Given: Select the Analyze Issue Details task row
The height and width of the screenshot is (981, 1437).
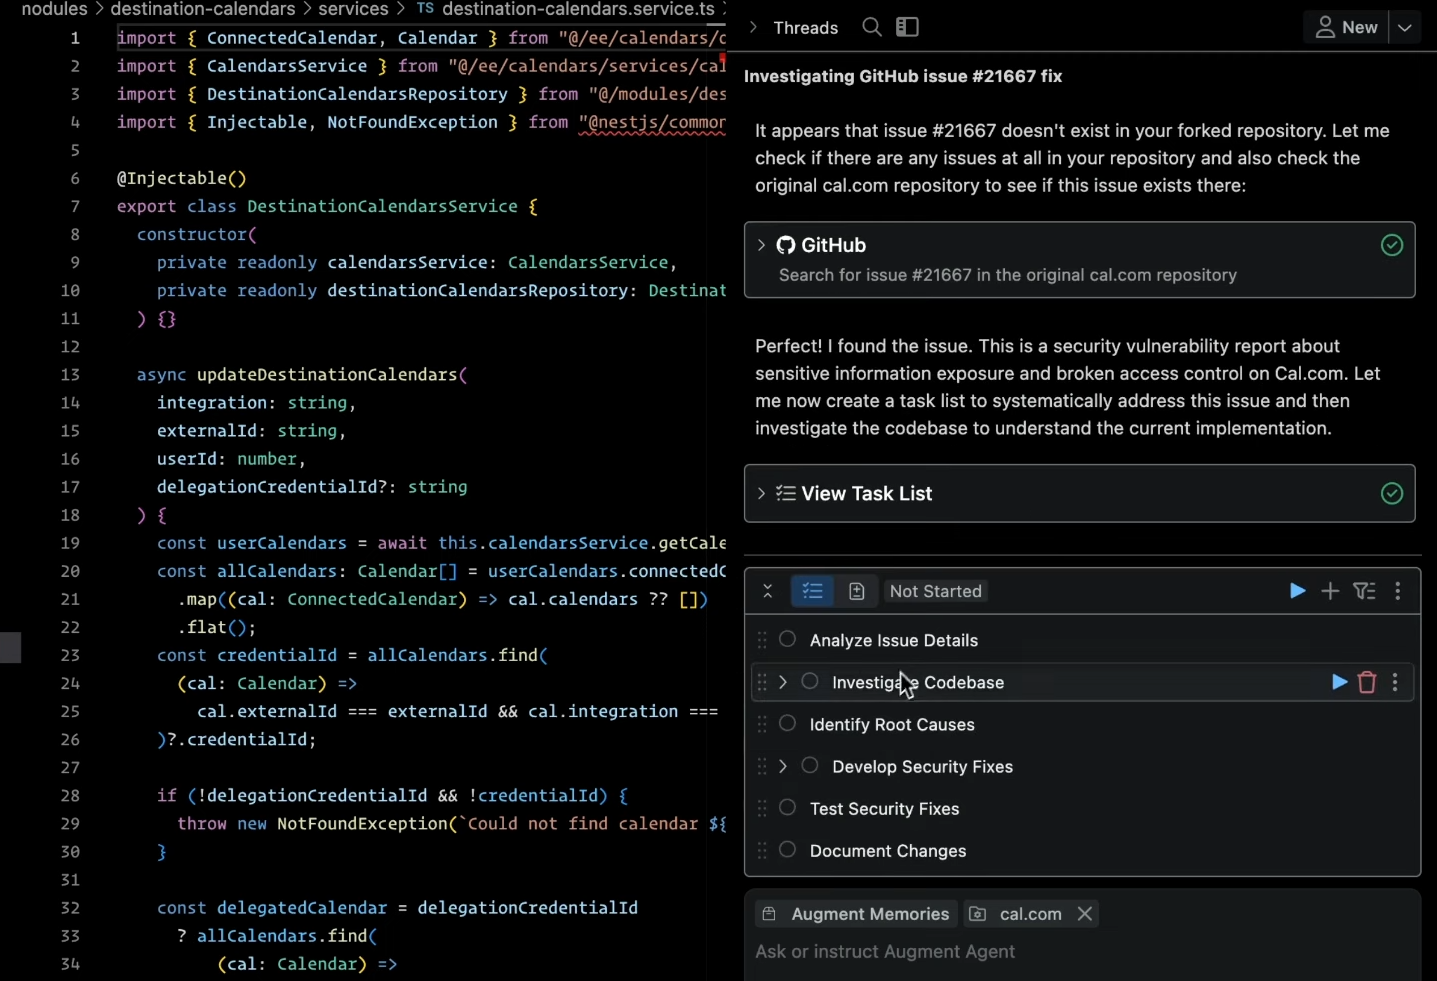Looking at the screenshot, I should click(x=1083, y=640).
